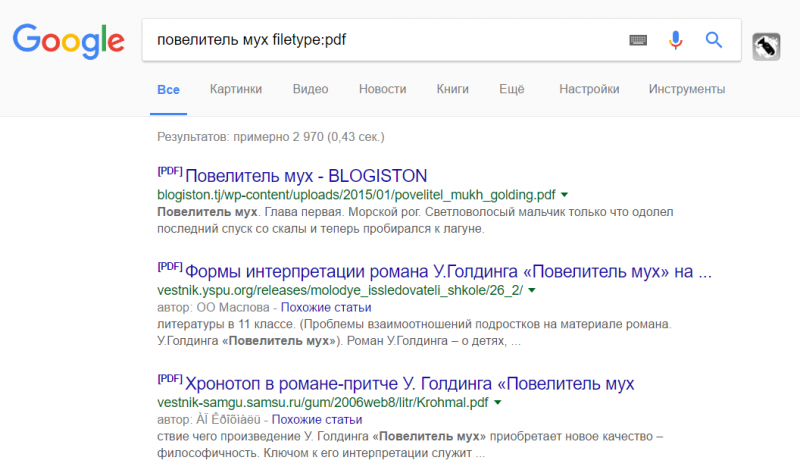Show the Инструменты search tools
The image size is (800, 473).
point(686,89)
